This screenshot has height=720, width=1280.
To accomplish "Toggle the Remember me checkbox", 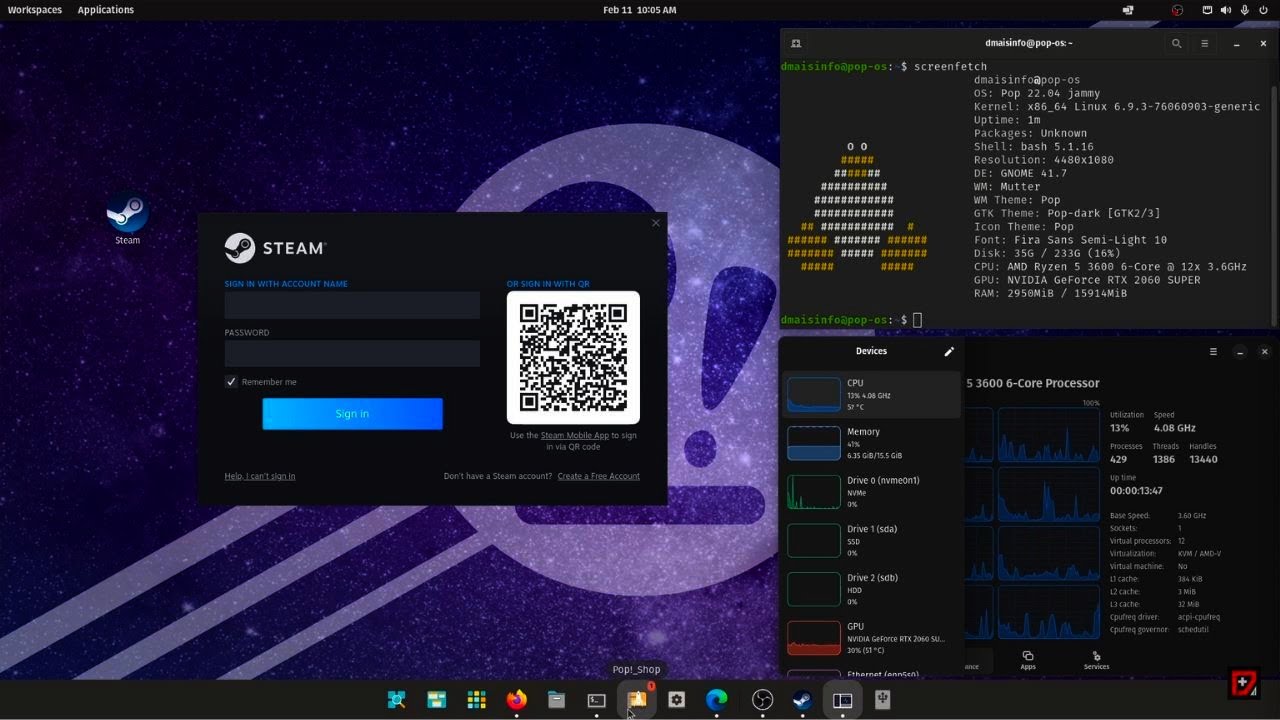I will coord(231,382).
